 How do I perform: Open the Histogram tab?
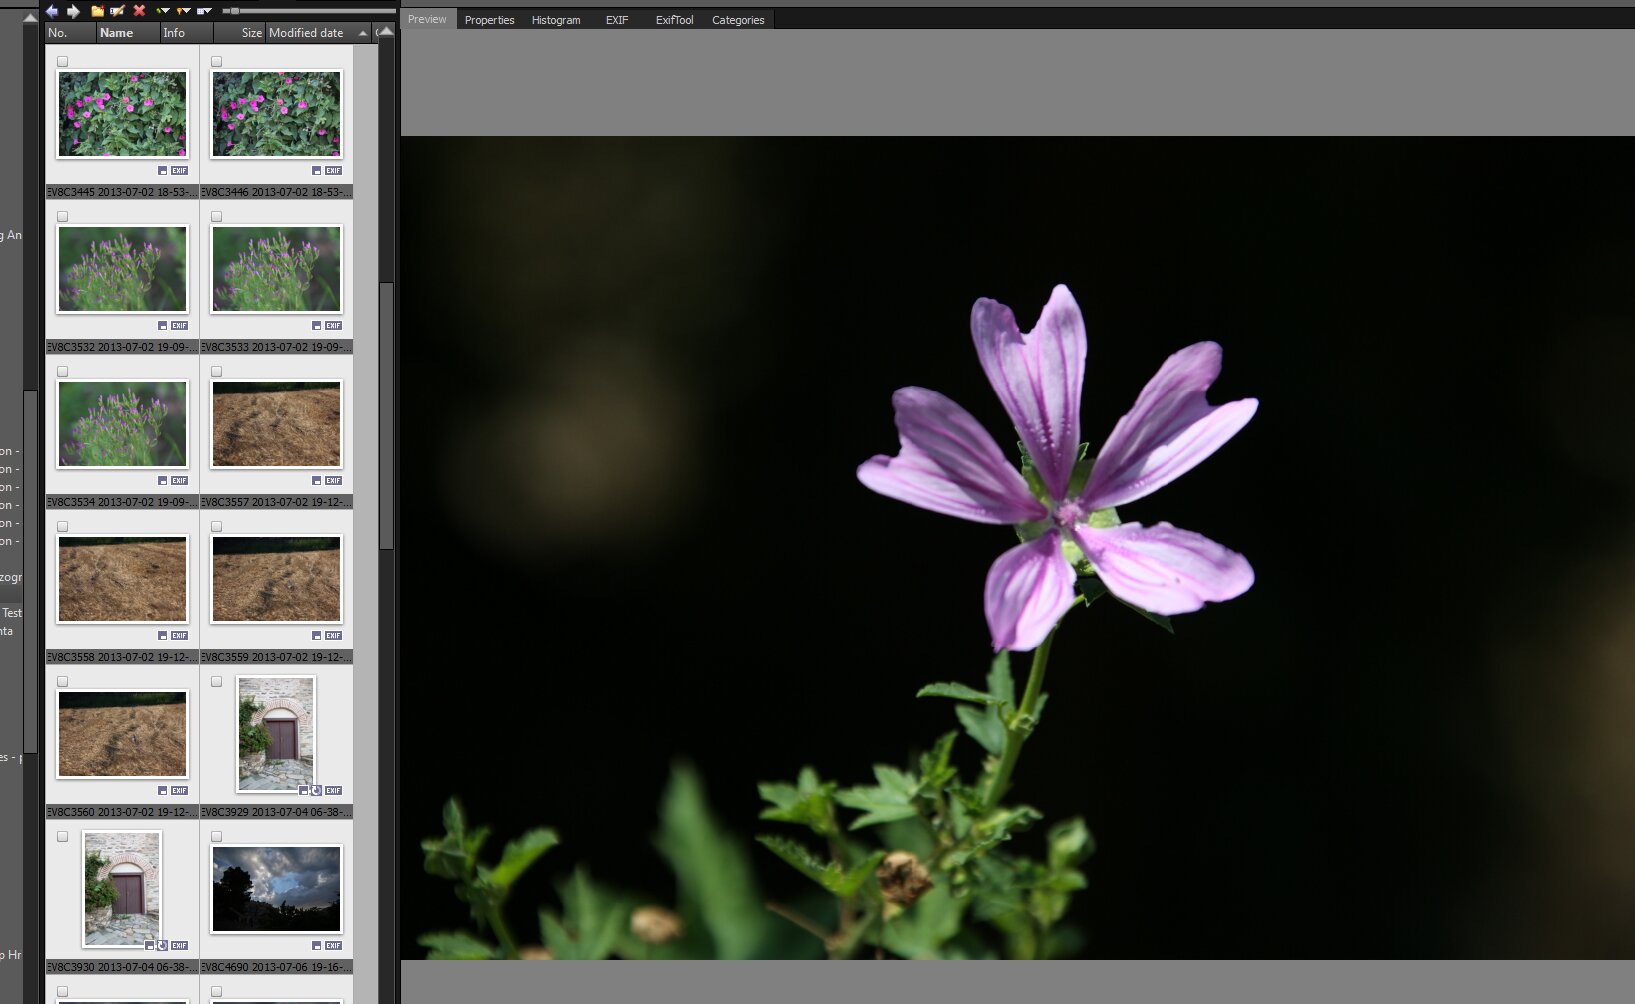pyautogui.click(x=556, y=20)
